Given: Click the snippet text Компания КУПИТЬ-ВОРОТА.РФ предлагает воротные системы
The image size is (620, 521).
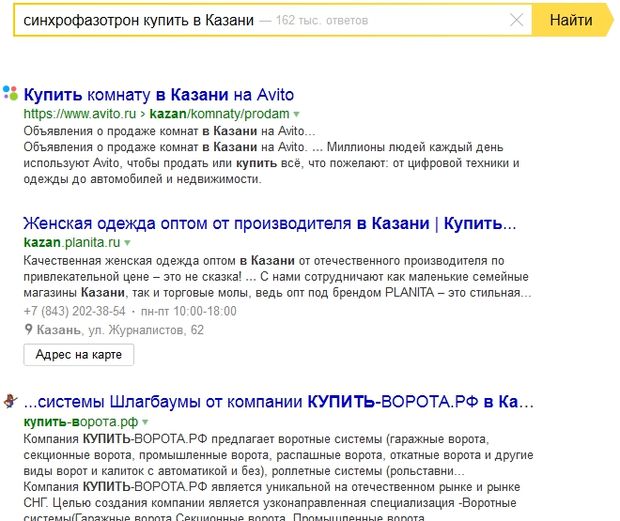Looking at the screenshot, I should point(204,439).
